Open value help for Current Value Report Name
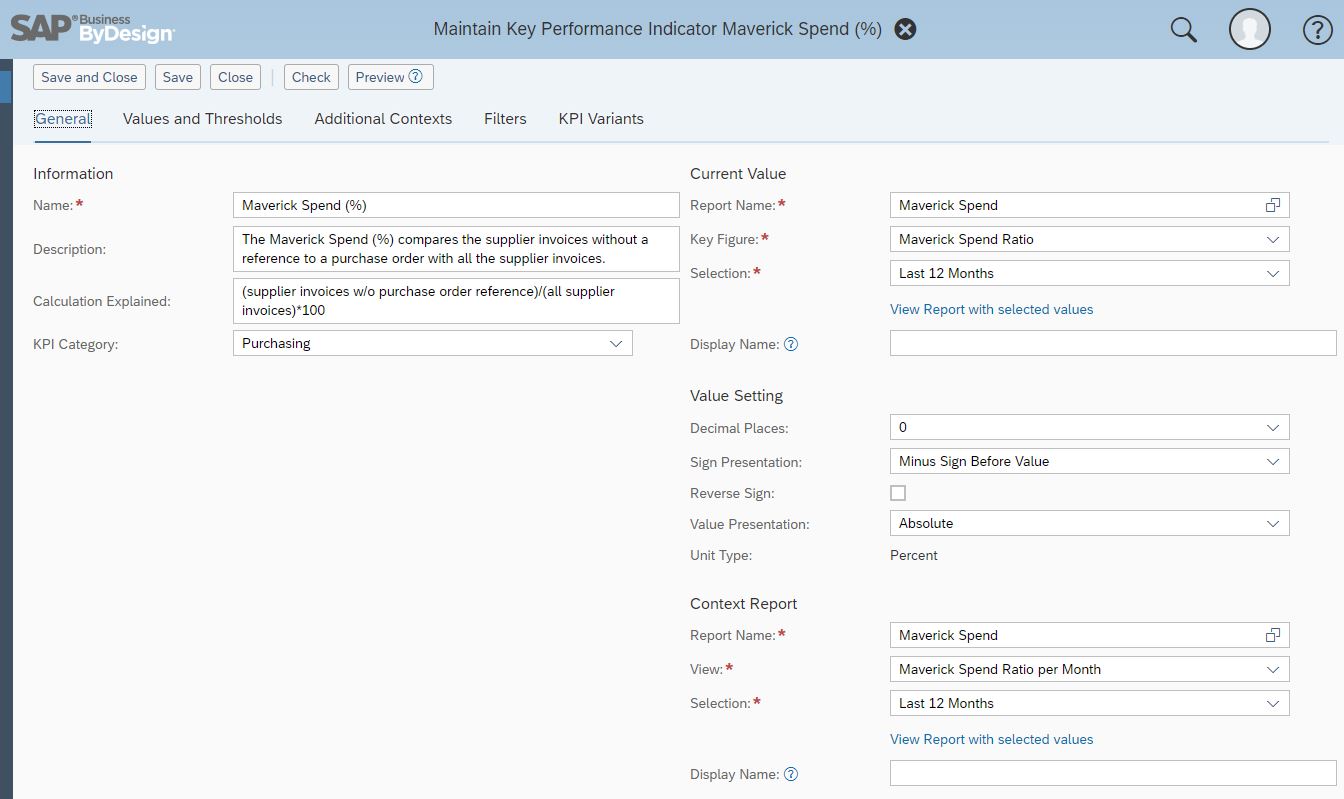1344x799 pixels. [1272, 205]
